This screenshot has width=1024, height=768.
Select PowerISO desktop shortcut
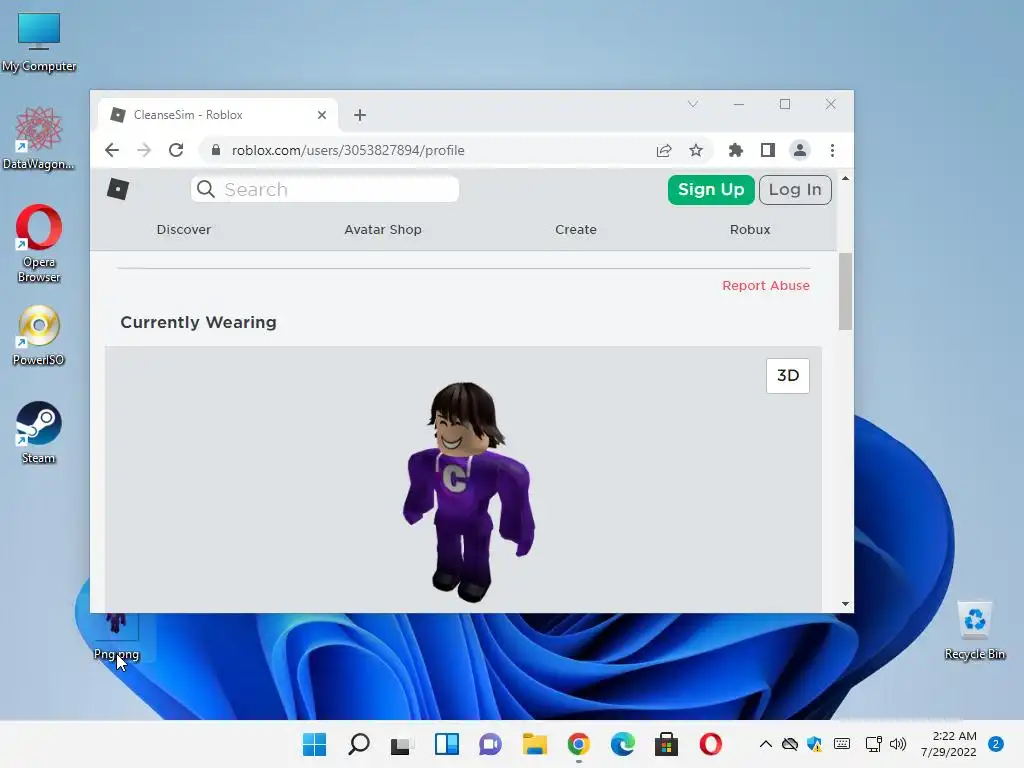(39, 336)
